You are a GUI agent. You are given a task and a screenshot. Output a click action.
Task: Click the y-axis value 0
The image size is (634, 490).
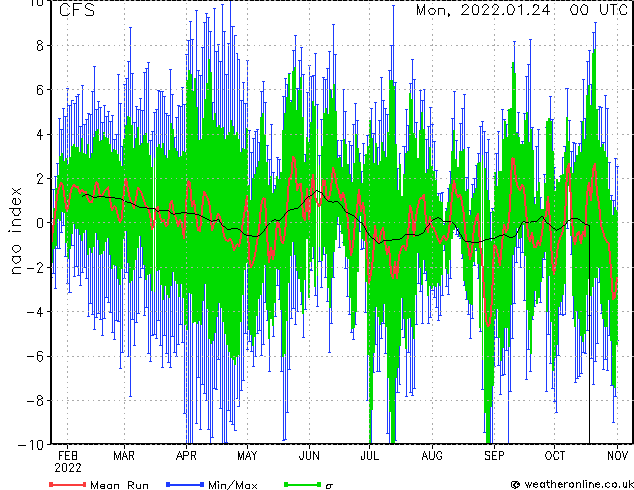(40, 223)
